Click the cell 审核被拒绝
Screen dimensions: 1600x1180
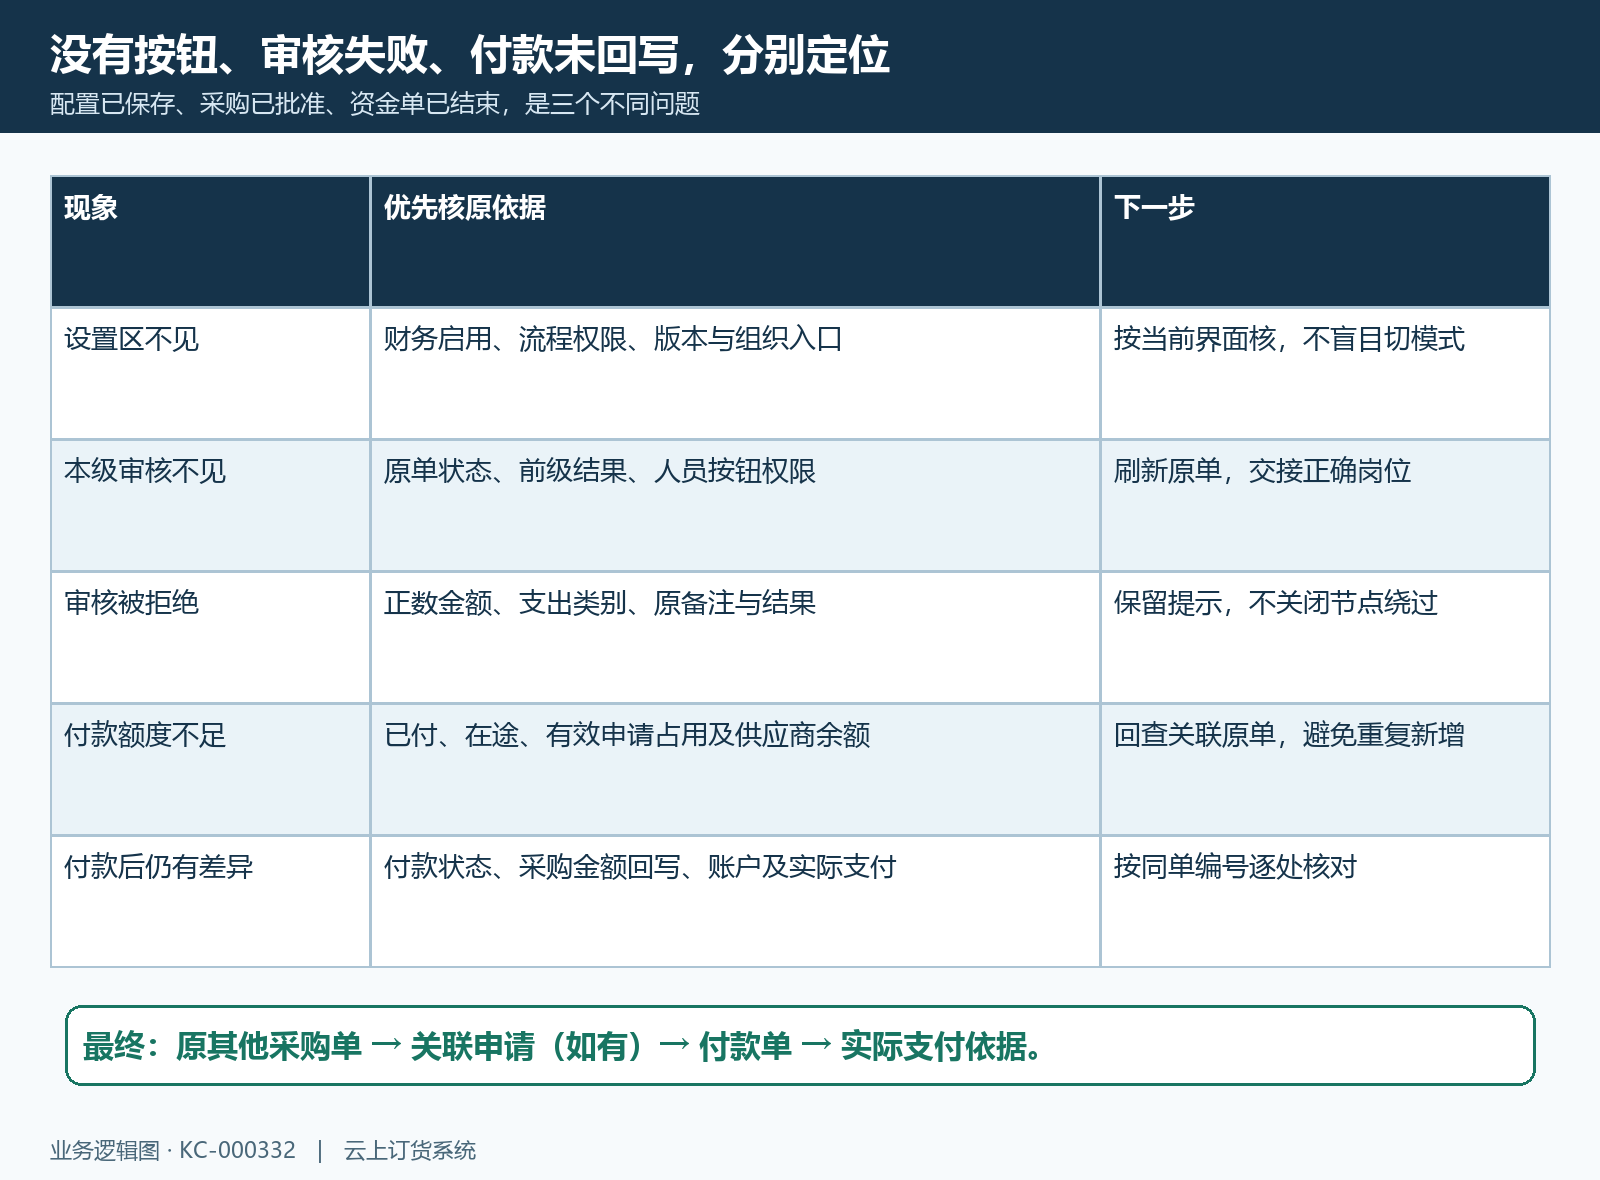(x=210, y=637)
